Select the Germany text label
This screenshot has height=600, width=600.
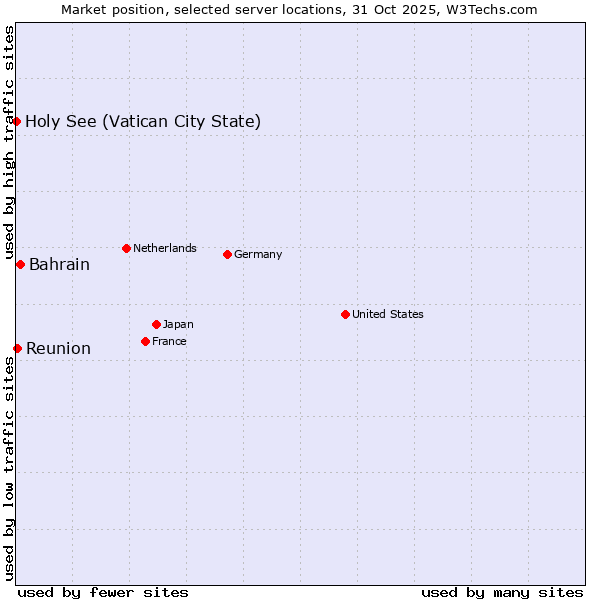tap(258, 254)
